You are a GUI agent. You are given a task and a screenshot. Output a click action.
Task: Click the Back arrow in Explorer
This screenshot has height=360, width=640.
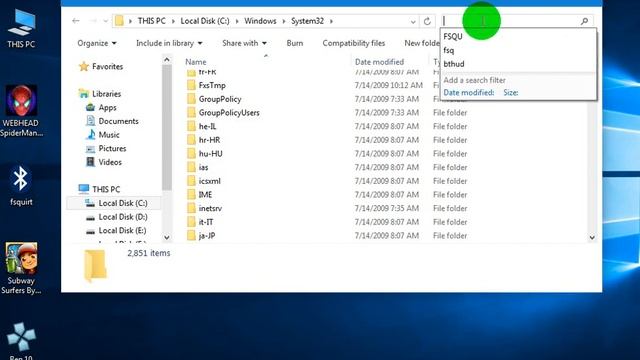76,21
